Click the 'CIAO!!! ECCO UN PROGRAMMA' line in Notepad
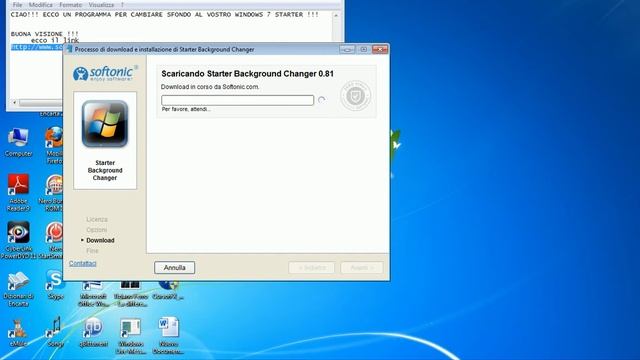Image resolution: width=640 pixels, height=360 pixels. click(x=164, y=14)
